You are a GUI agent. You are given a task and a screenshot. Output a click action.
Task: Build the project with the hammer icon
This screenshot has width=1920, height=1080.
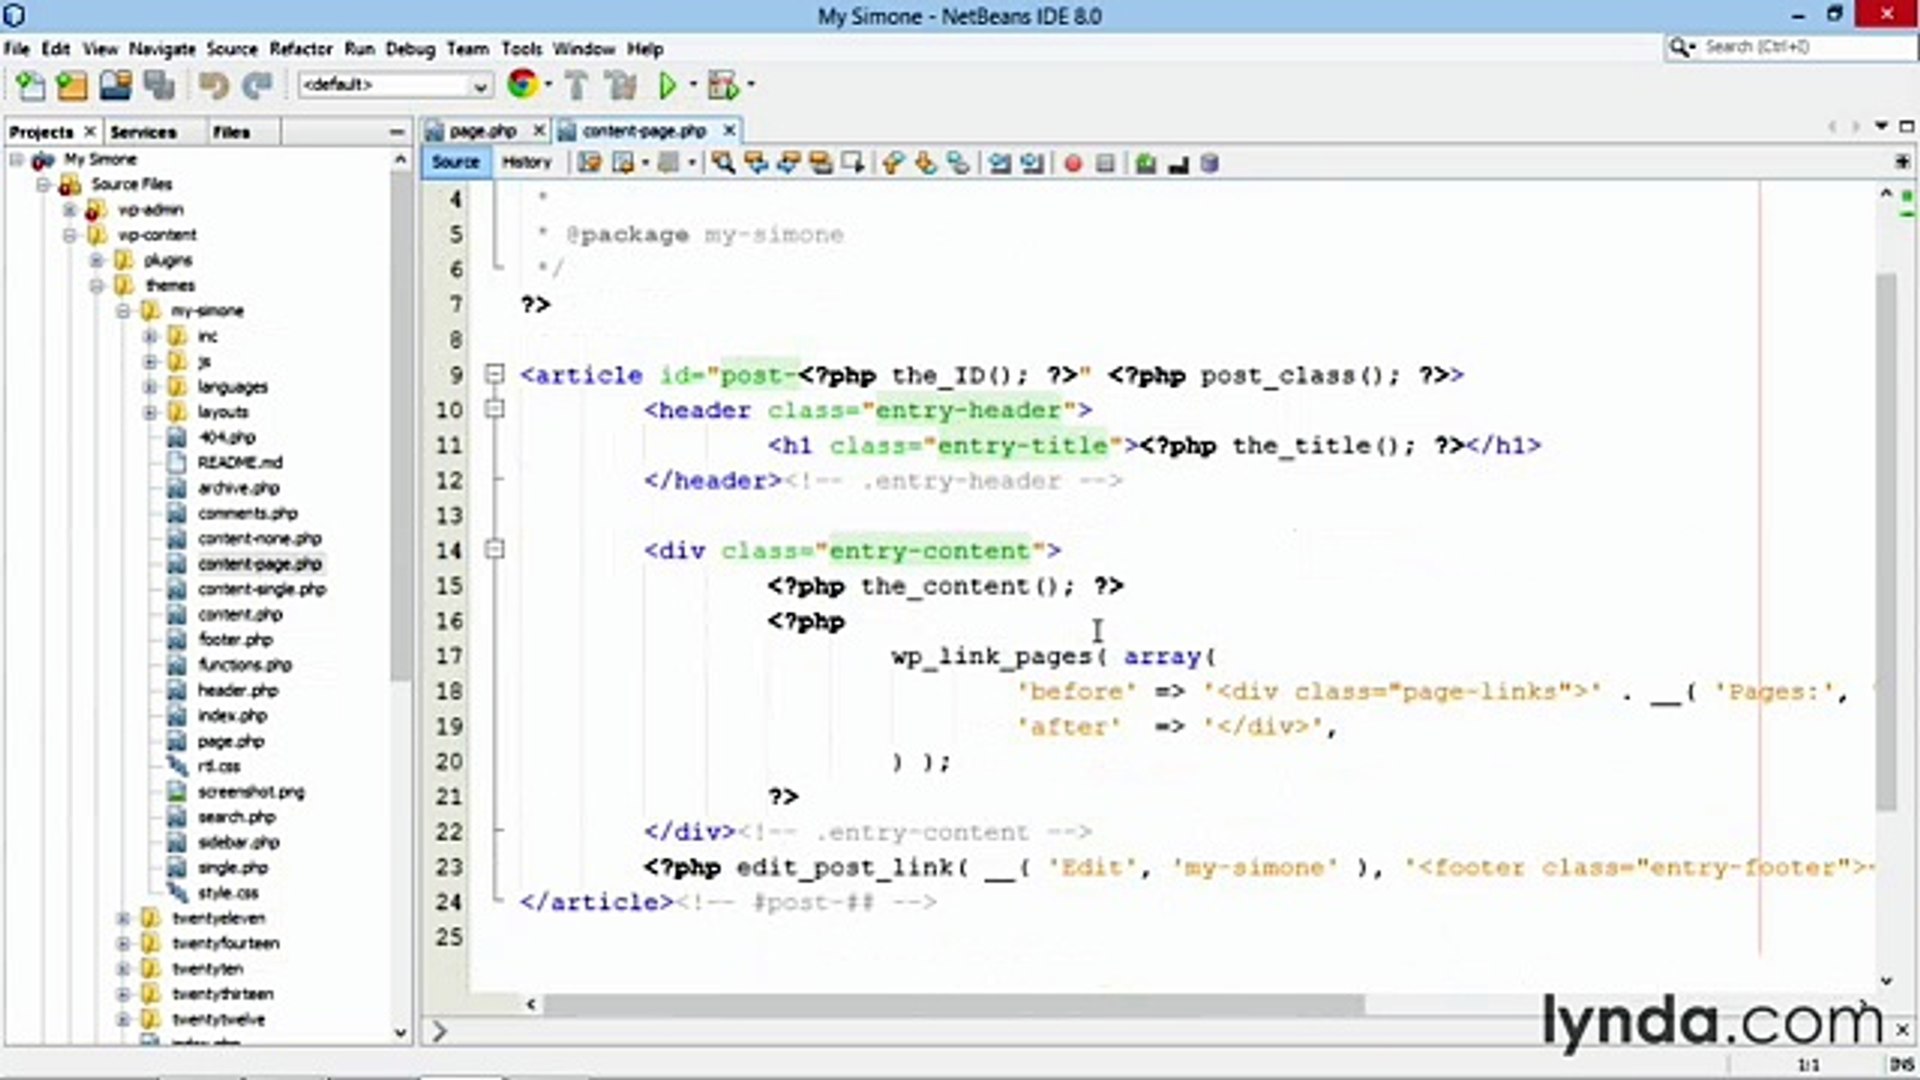[x=577, y=85]
